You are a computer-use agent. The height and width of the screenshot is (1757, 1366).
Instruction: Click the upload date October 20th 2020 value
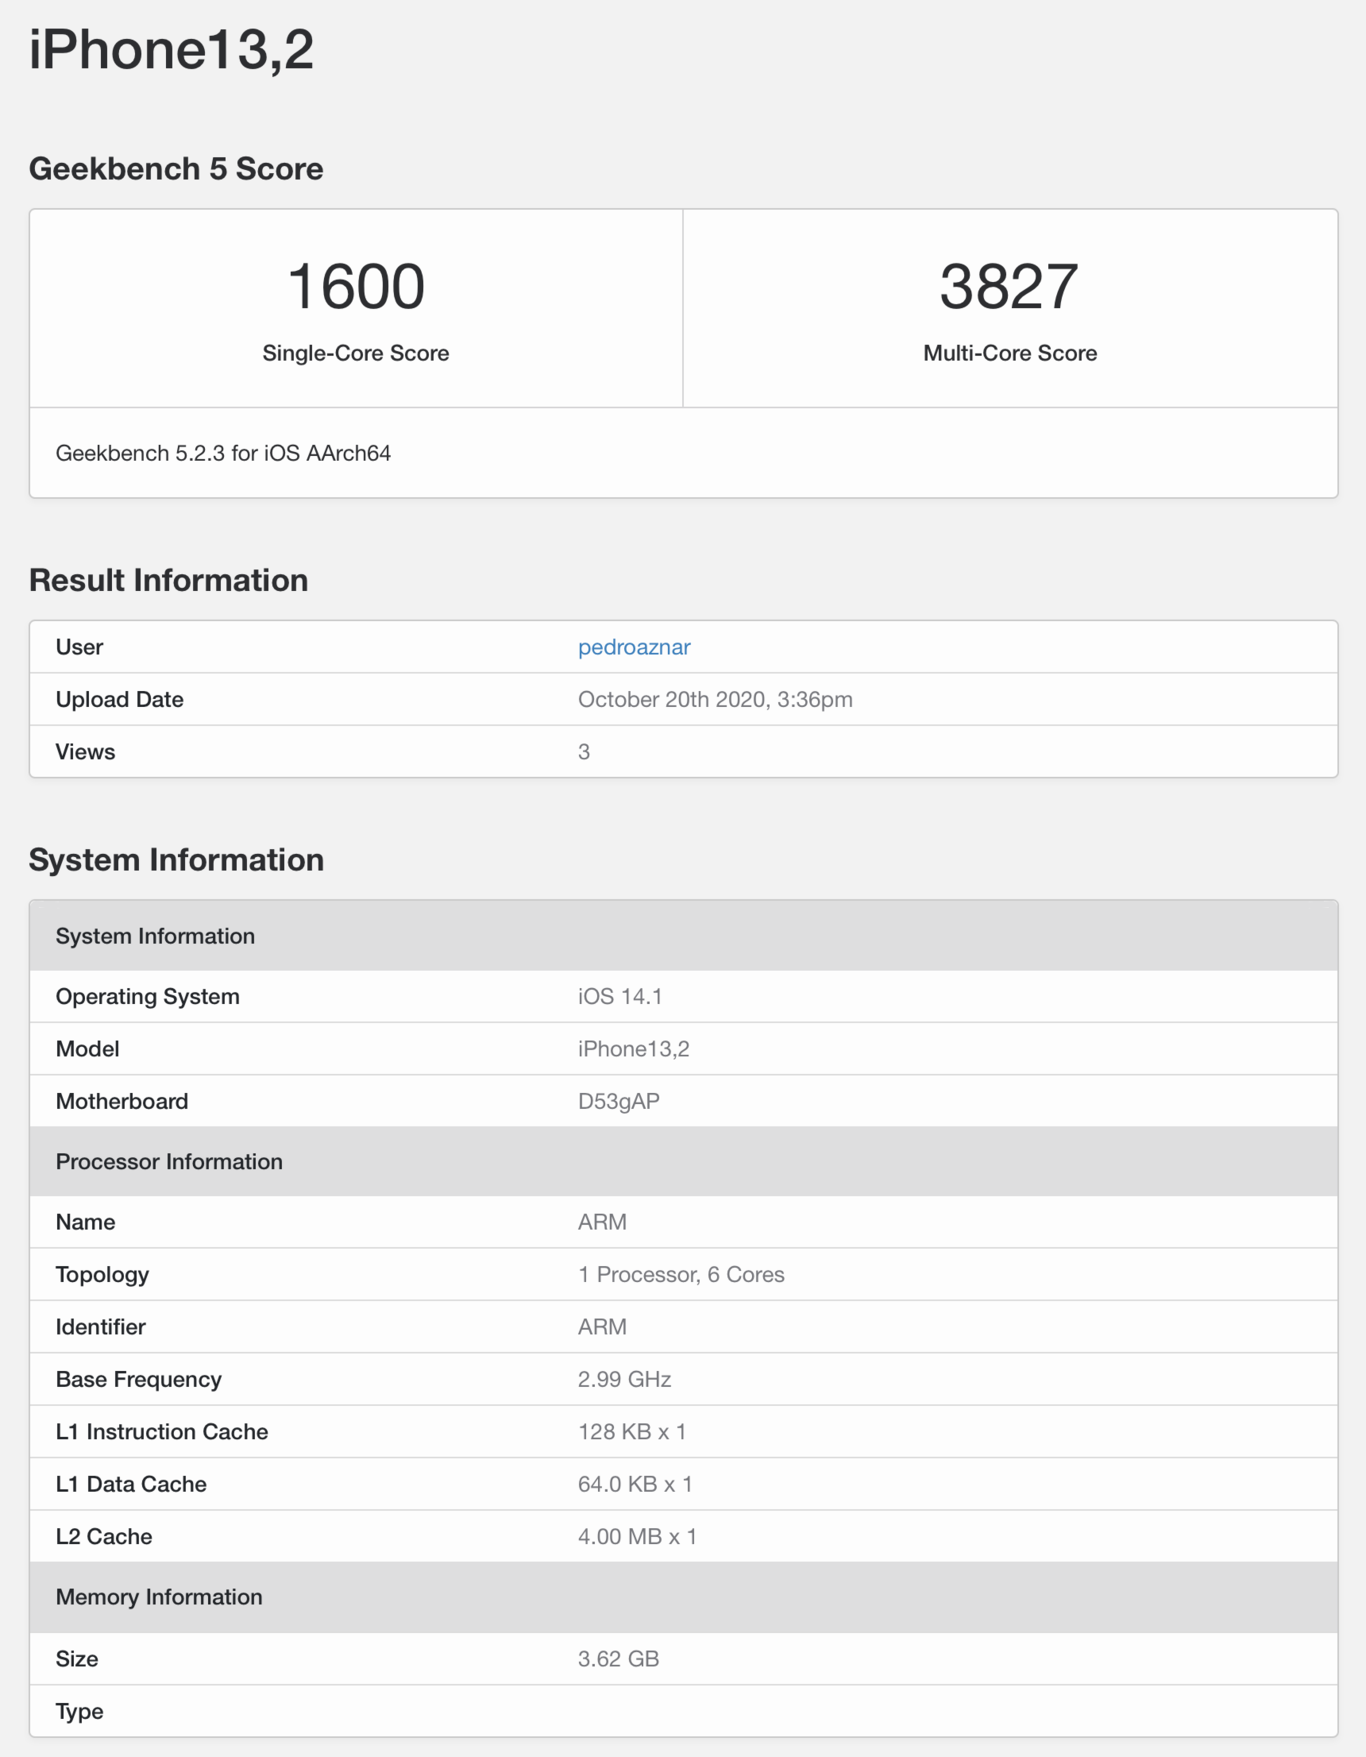715,699
